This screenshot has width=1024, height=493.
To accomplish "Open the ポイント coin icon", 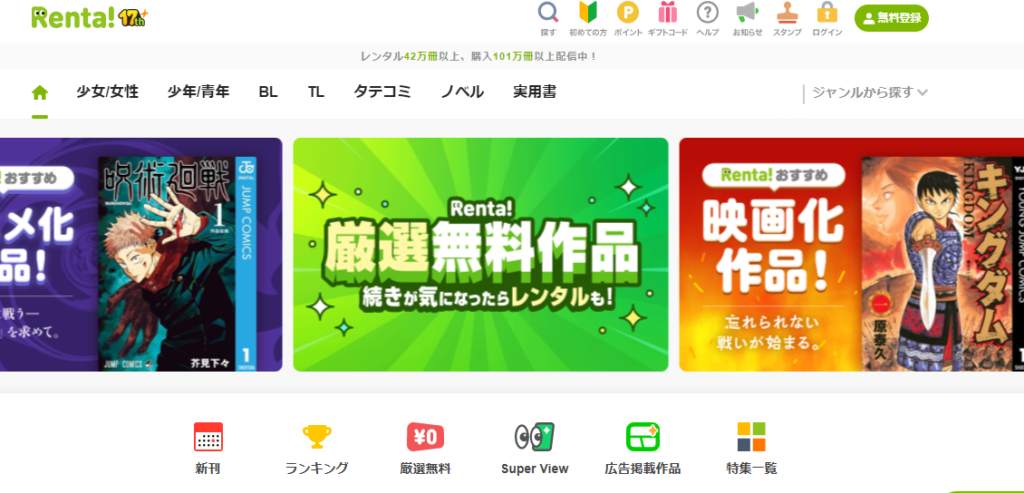I will 628,13.
